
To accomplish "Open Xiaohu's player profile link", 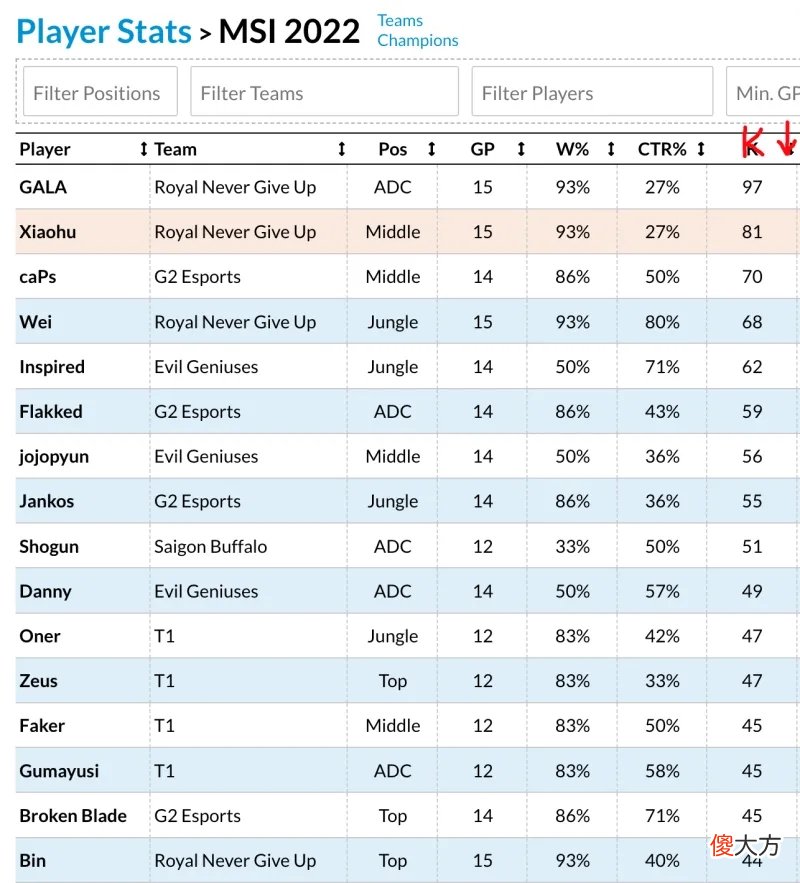I will 47,232.
